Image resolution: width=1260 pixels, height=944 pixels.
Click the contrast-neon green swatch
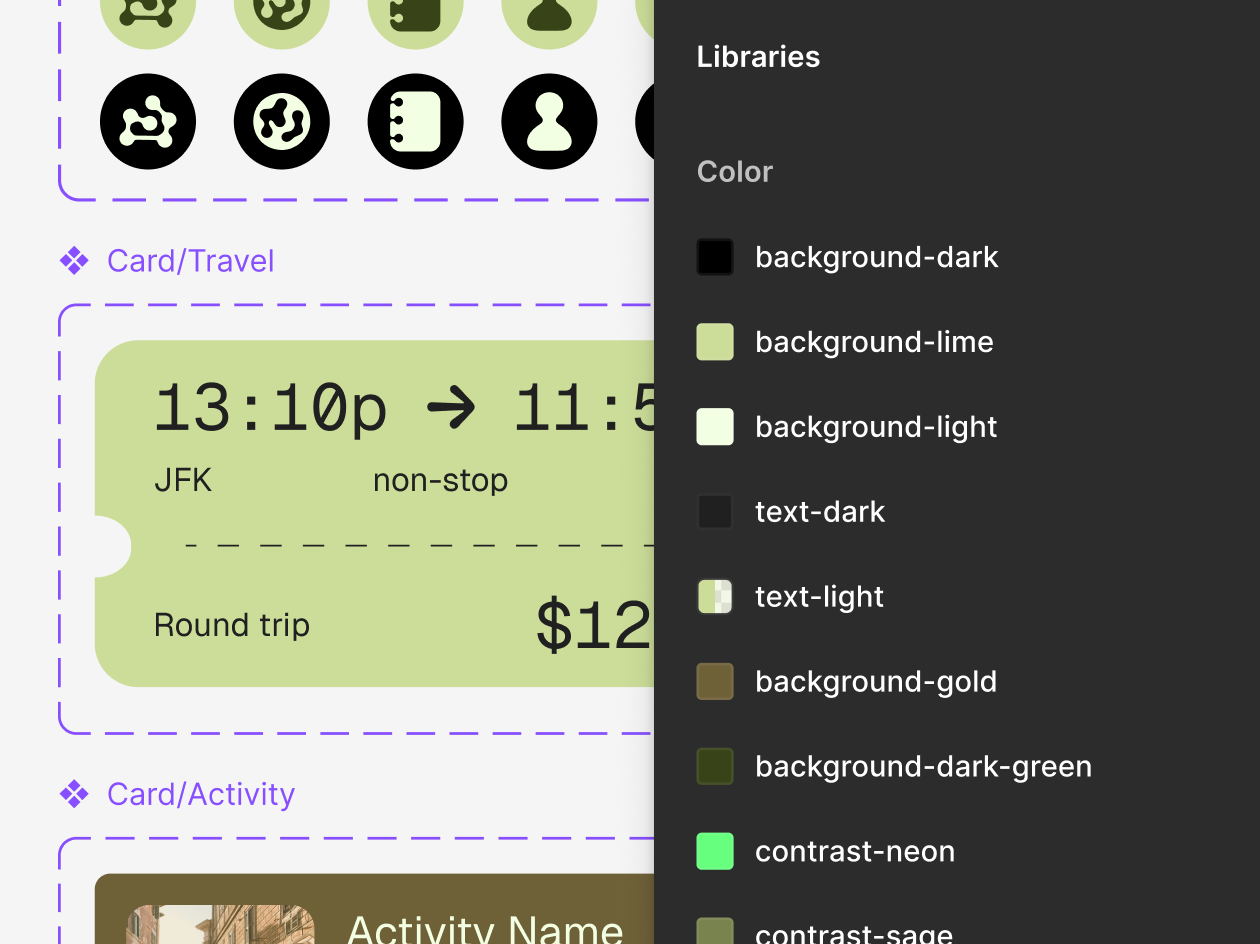(x=715, y=851)
